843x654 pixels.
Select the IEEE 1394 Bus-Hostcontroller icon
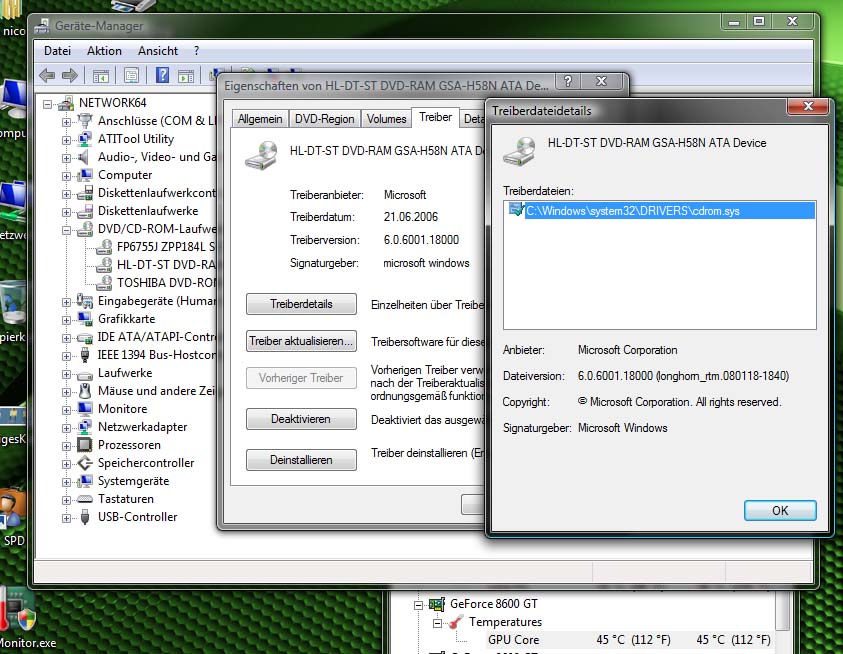pyautogui.click(x=85, y=355)
